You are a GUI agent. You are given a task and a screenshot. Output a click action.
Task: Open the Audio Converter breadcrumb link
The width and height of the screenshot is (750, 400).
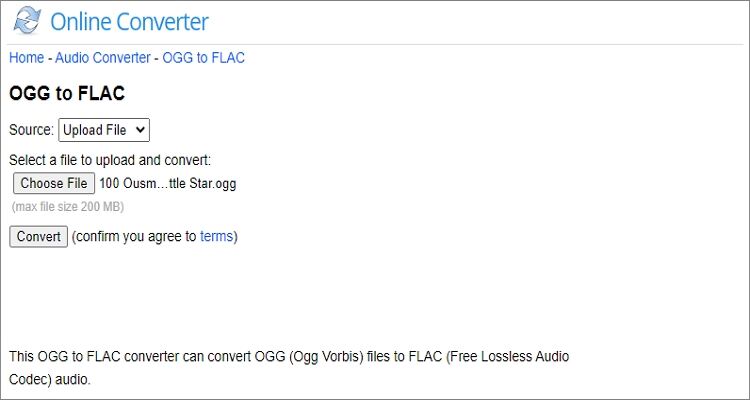point(103,58)
